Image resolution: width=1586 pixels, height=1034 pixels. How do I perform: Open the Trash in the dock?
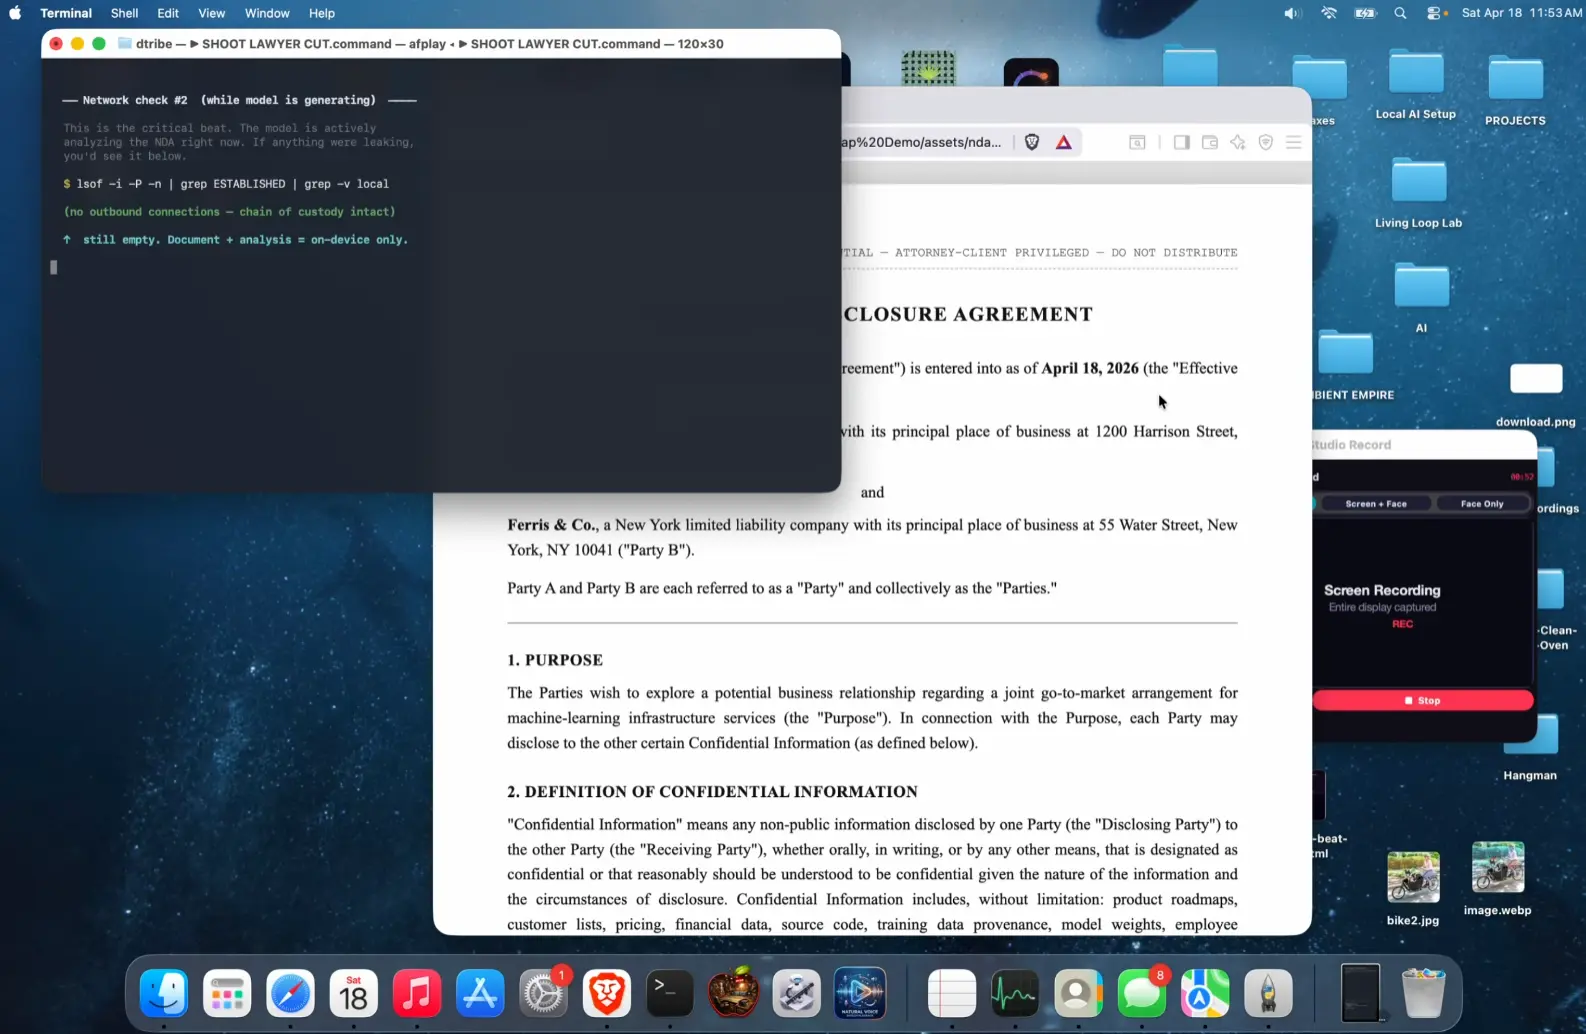pos(1423,993)
